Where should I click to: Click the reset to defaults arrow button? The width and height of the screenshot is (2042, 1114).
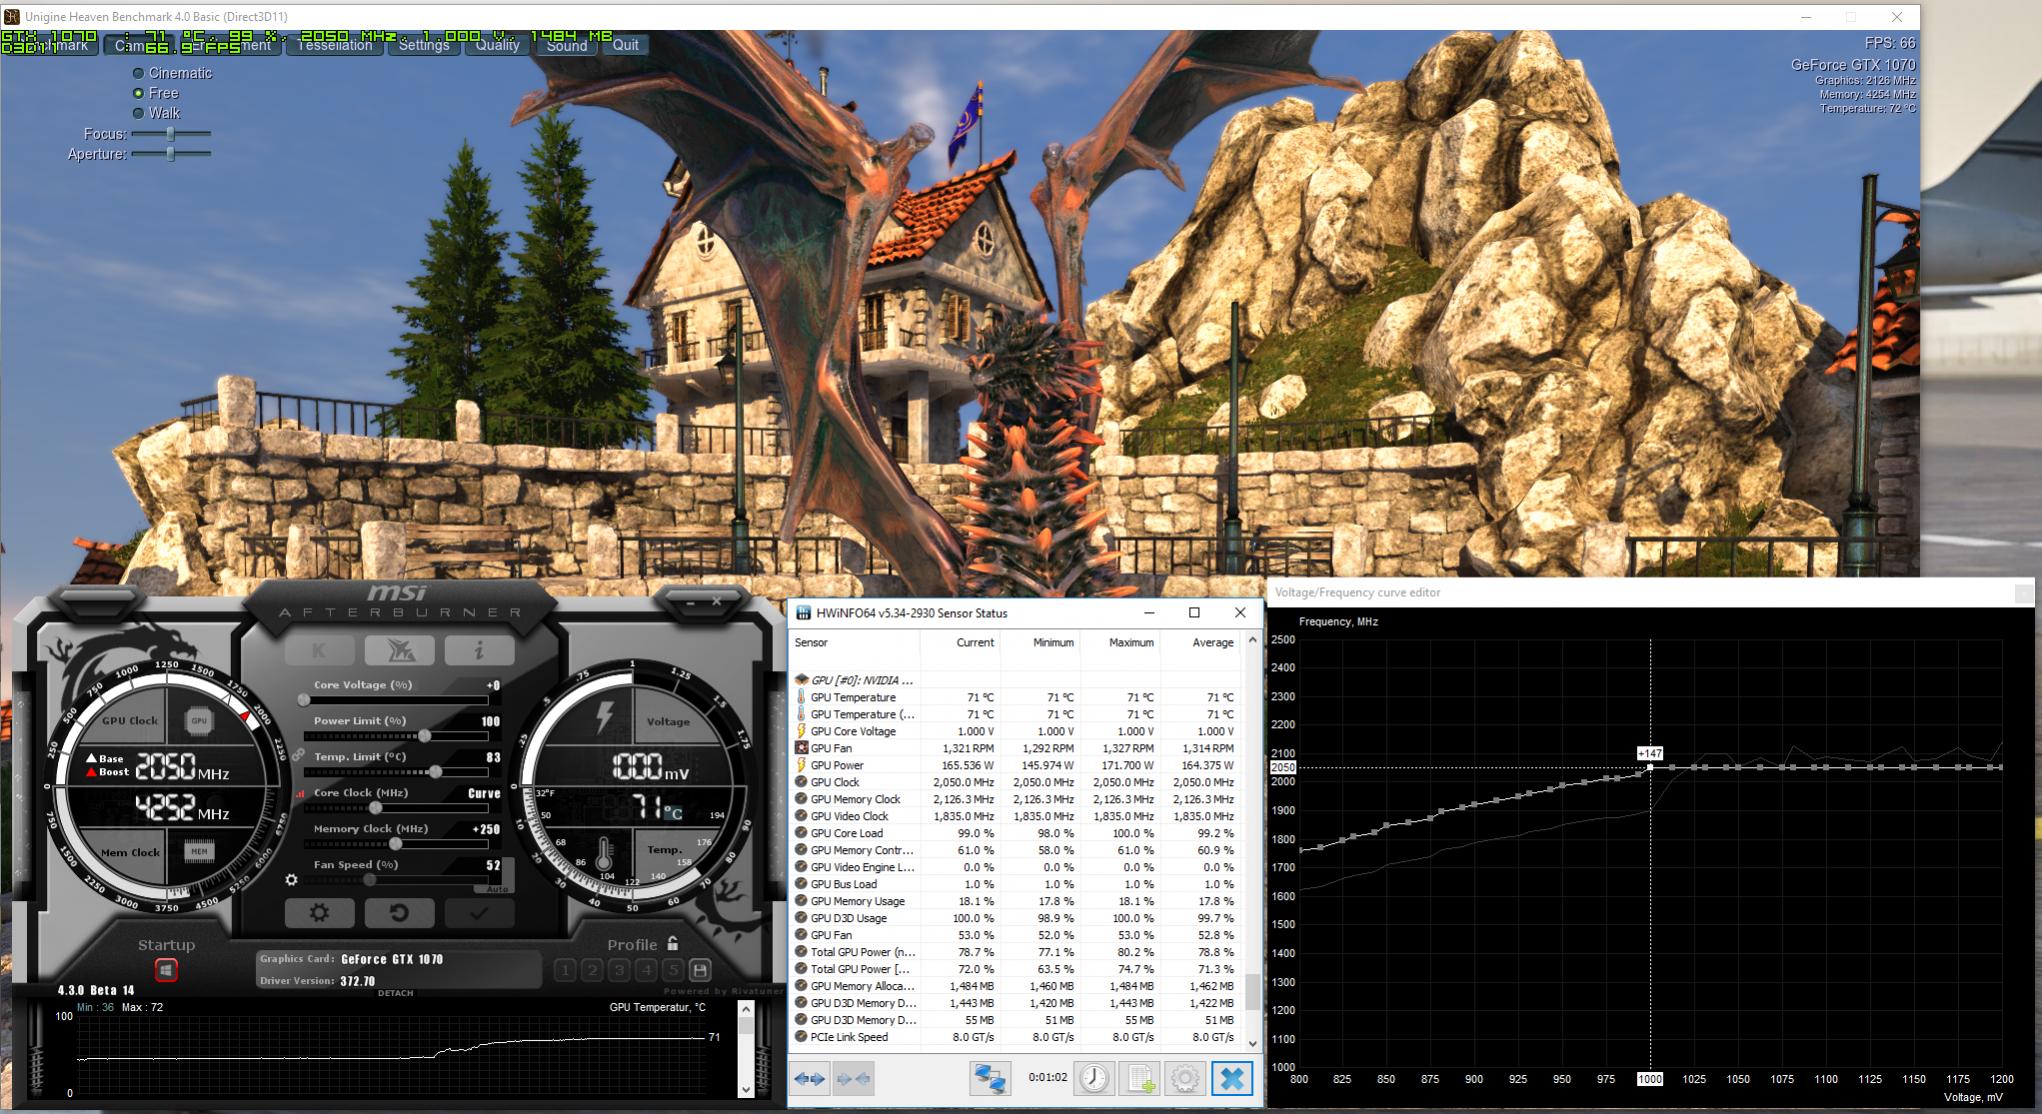(x=398, y=912)
